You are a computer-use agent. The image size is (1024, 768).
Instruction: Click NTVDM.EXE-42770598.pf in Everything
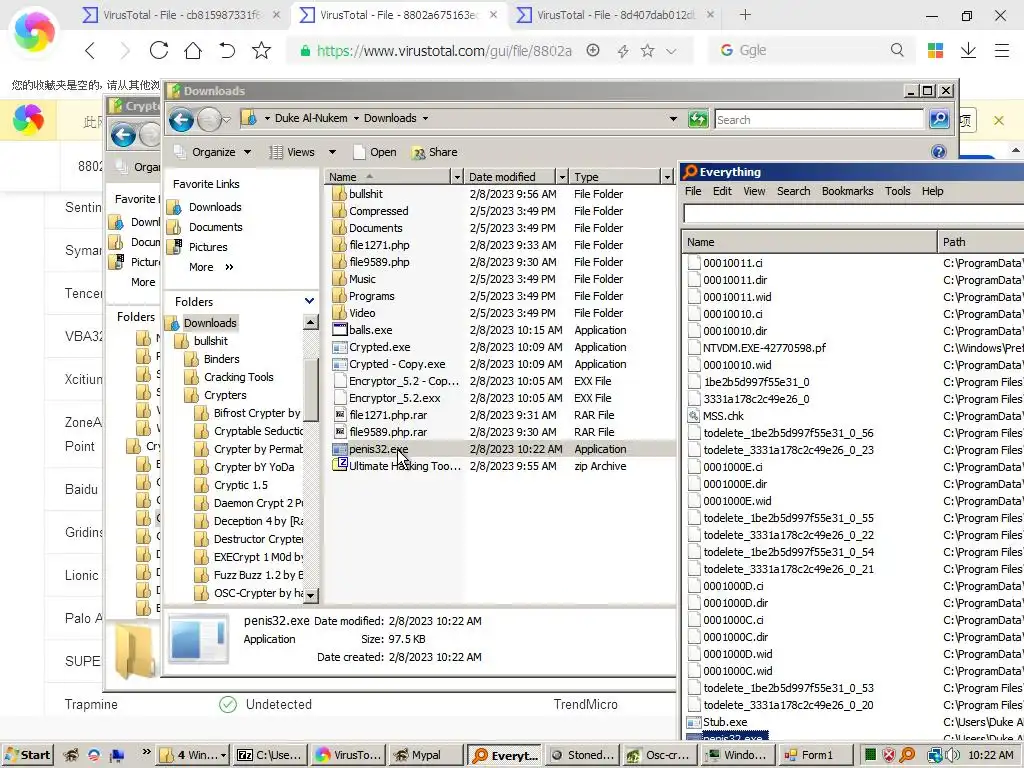point(764,347)
